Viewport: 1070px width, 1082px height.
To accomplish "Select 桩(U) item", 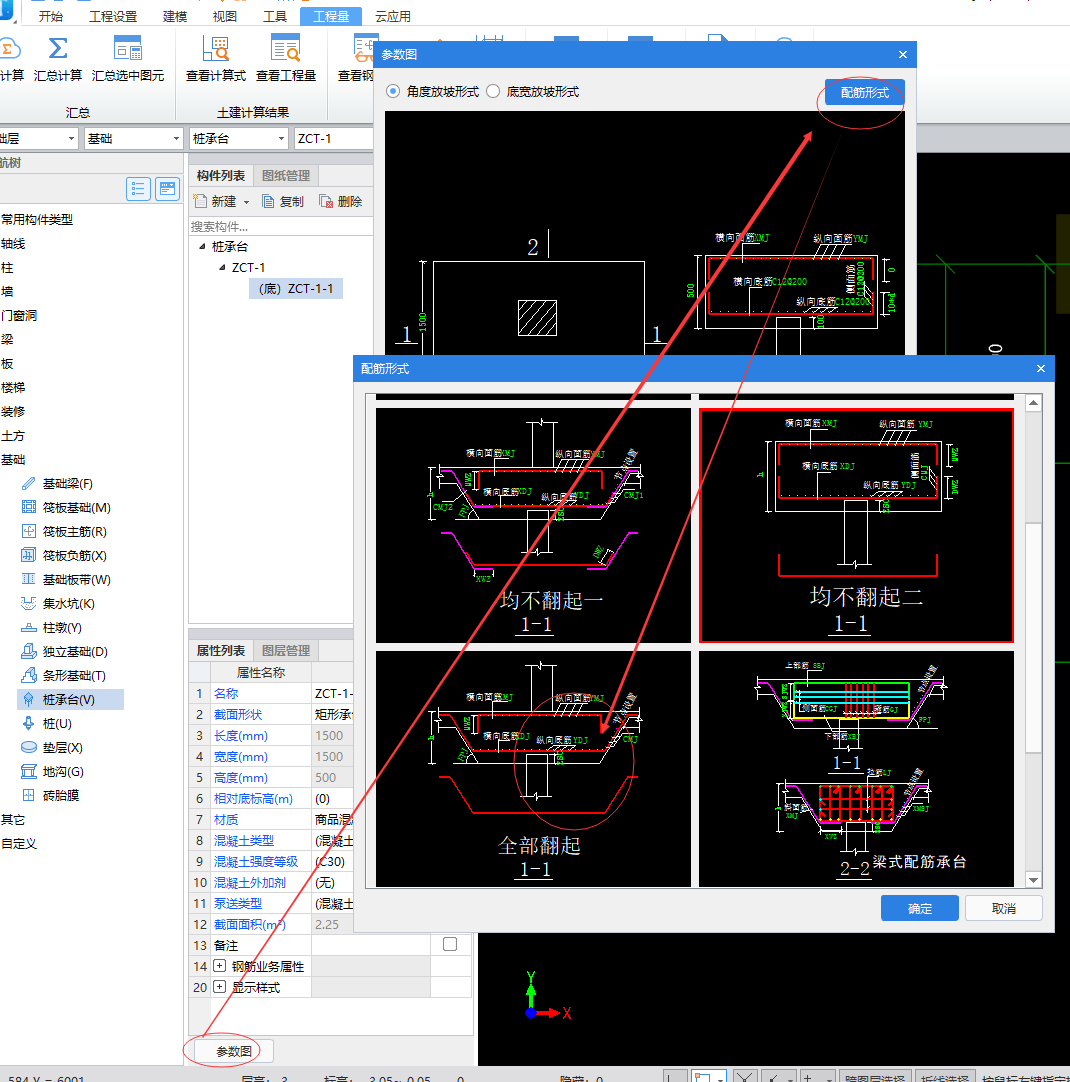I will pos(57,724).
